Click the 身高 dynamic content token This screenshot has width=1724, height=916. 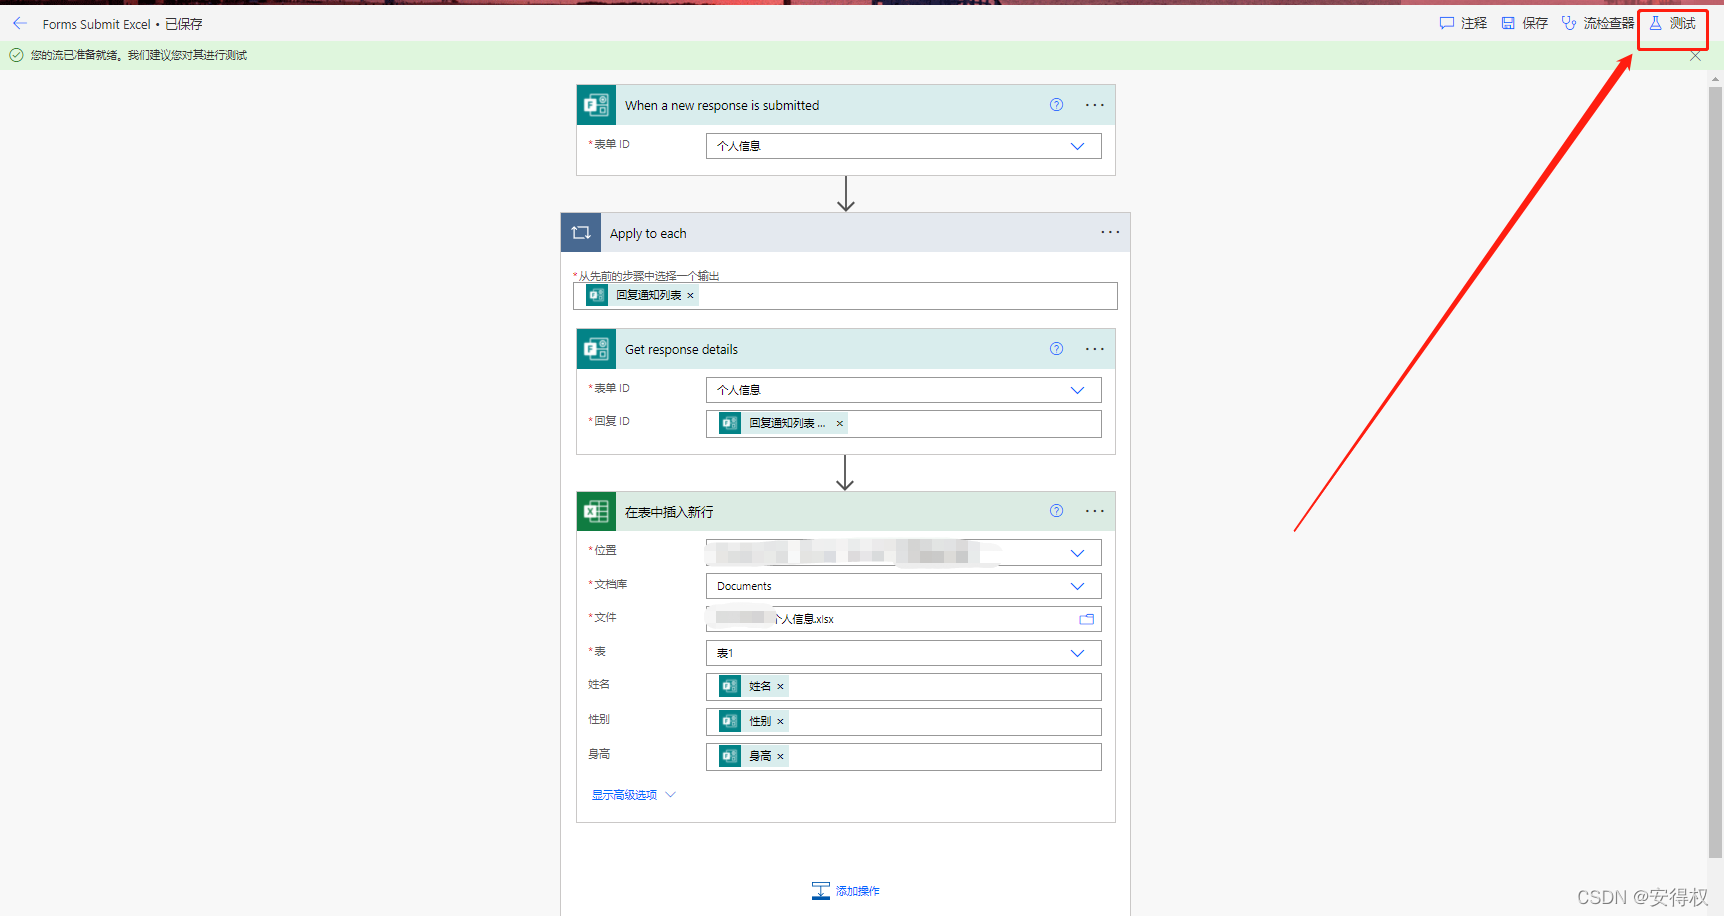(753, 756)
